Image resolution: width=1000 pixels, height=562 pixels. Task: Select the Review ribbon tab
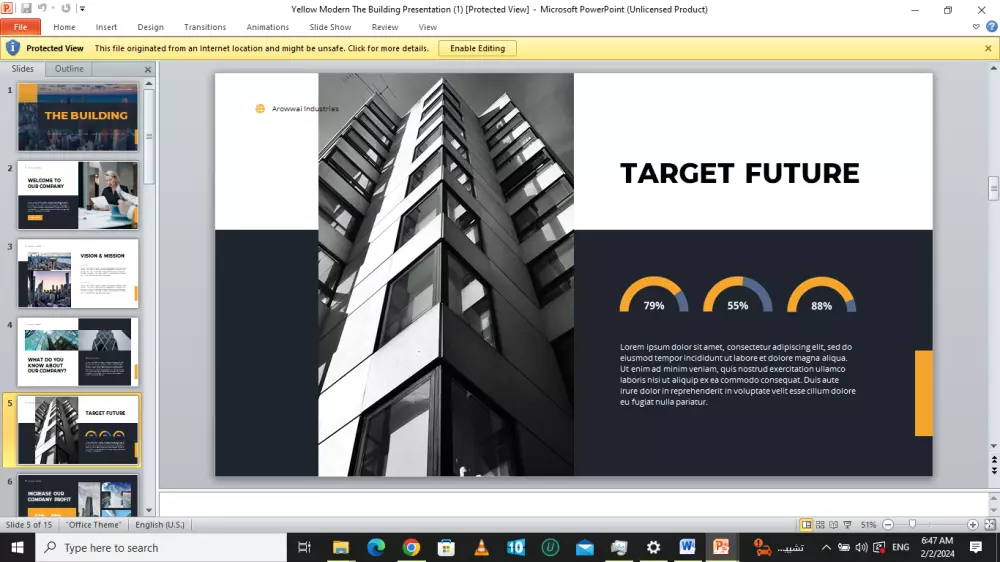[385, 27]
